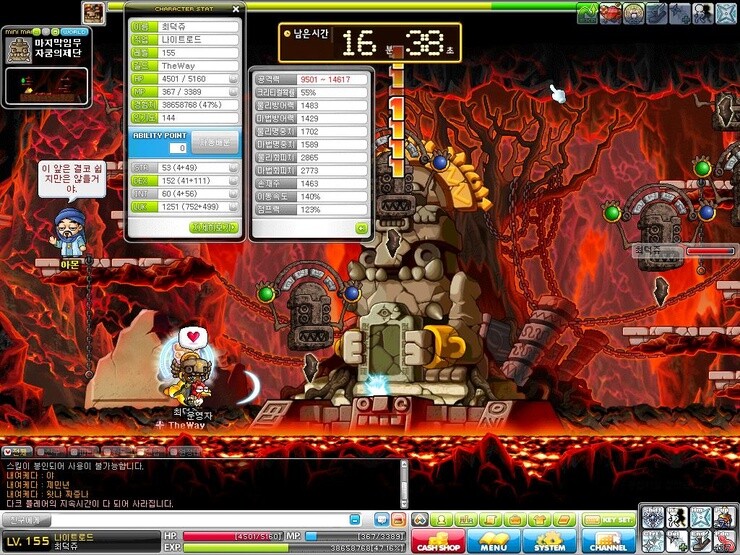
Task: Click the HP row arrow button
Action: click(233, 79)
